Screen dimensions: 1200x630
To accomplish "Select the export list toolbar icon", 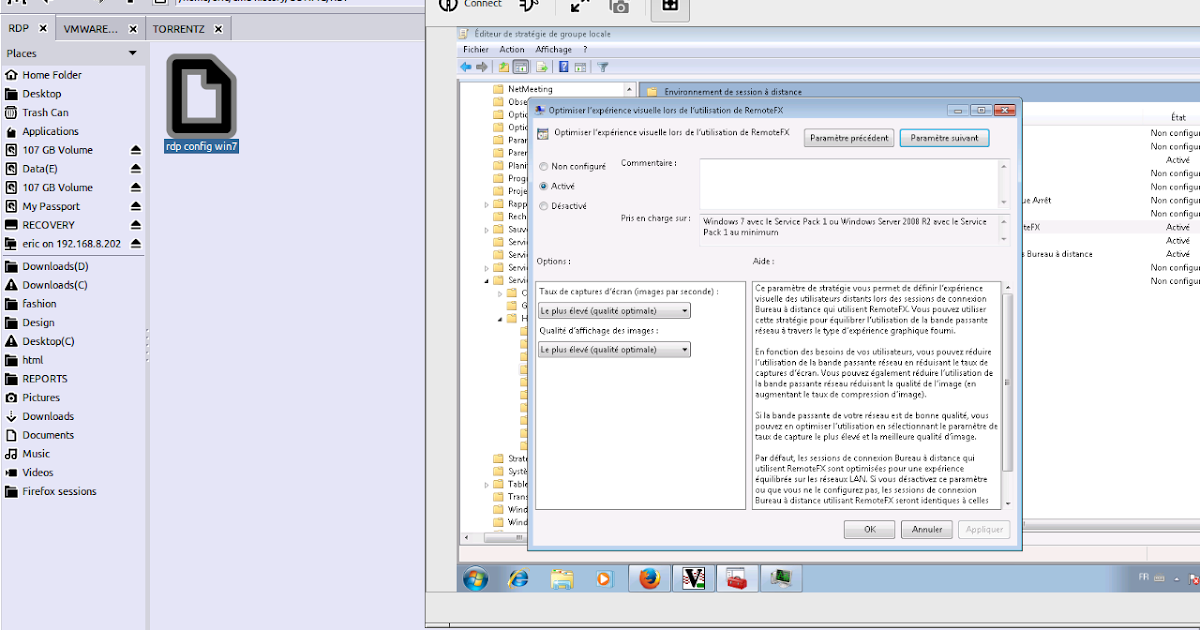I will [x=541, y=67].
